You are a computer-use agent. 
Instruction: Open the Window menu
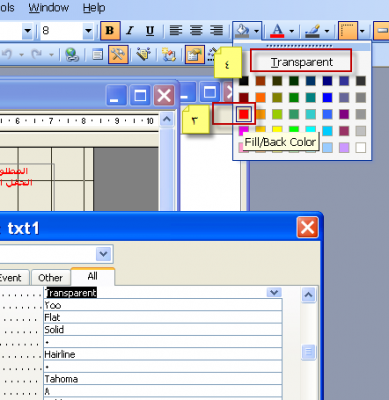[x=49, y=7]
